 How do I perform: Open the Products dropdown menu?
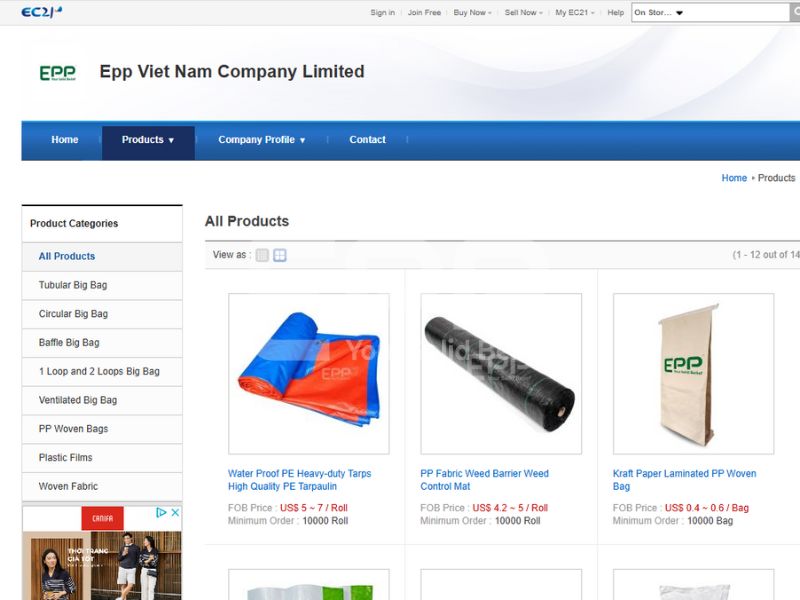point(148,140)
